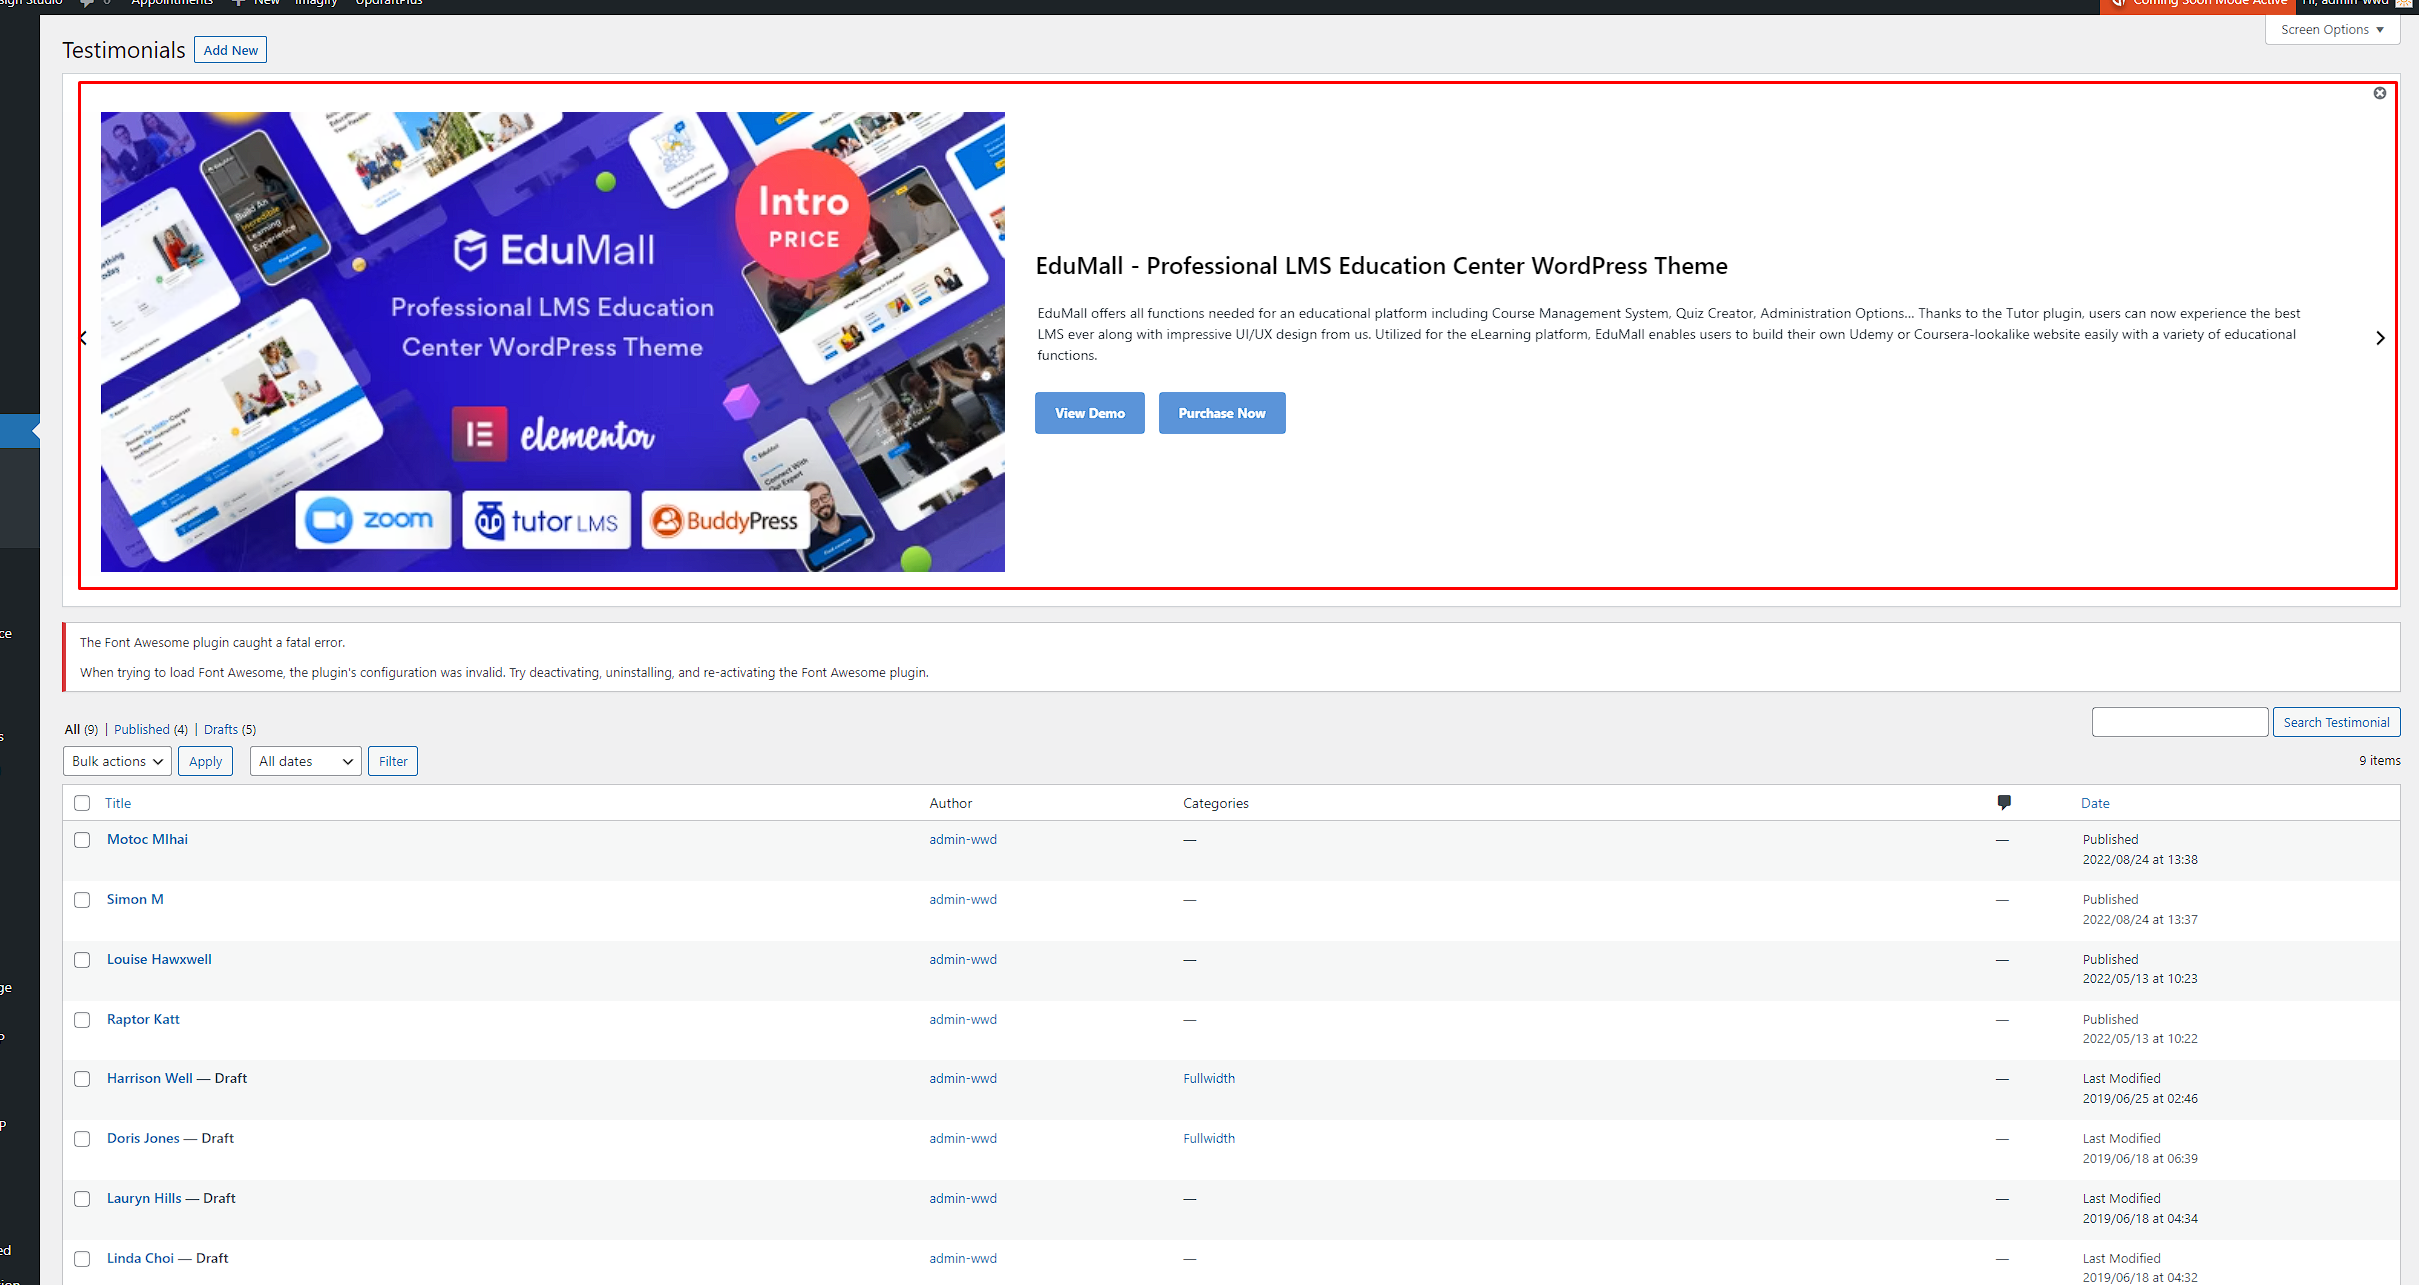This screenshot has width=2419, height=1285.
Task: Filter to Drafts (5) testimonials
Action: coord(230,729)
